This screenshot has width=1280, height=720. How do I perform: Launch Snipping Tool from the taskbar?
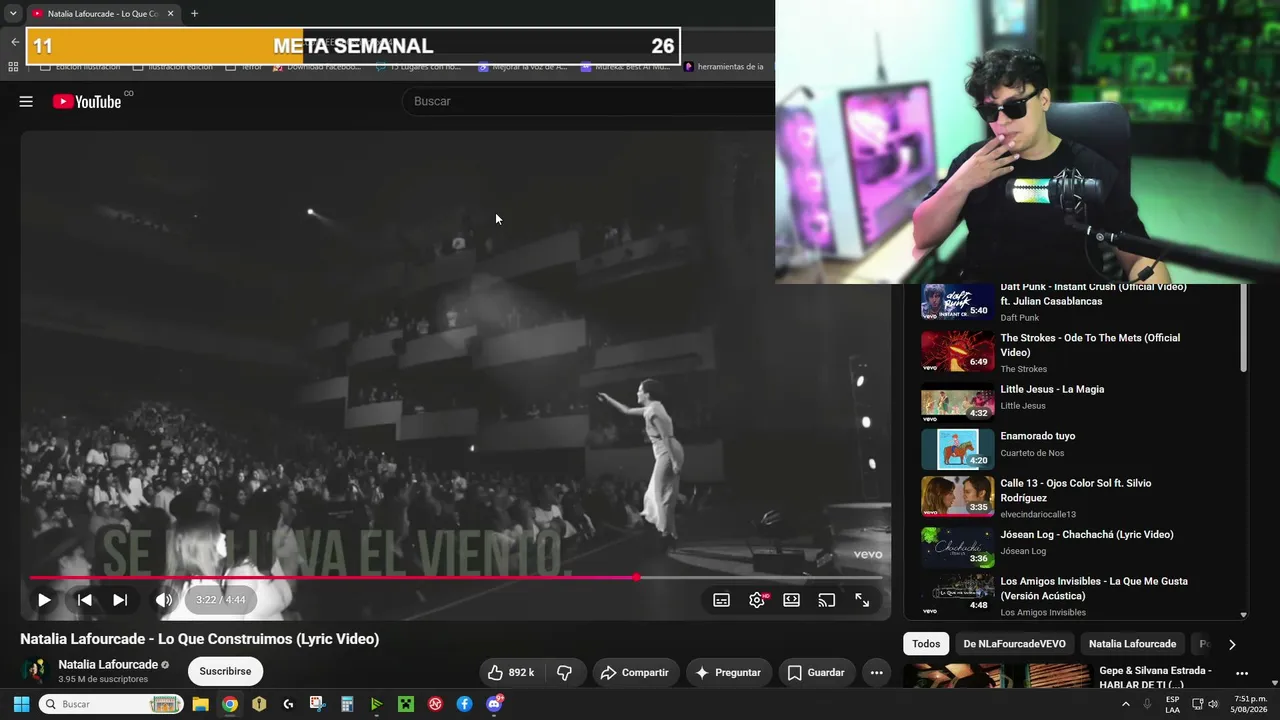click(x=317, y=704)
